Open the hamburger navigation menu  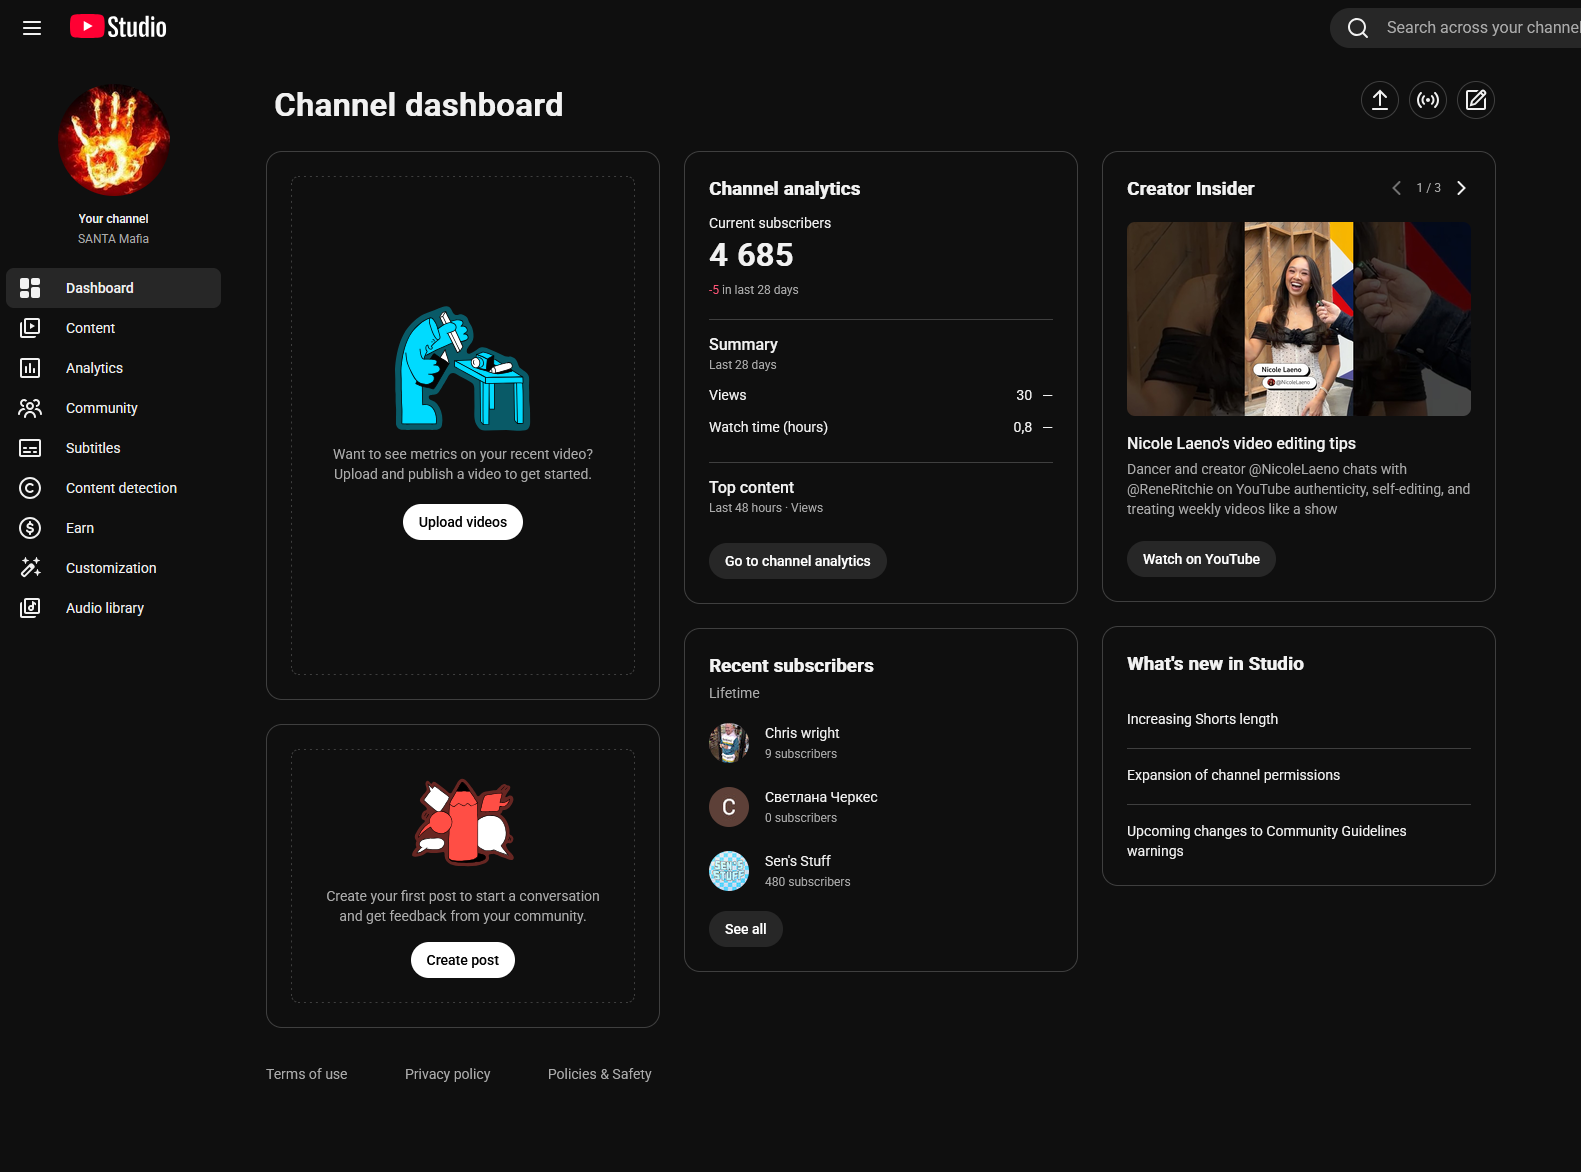[x=32, y=28]
